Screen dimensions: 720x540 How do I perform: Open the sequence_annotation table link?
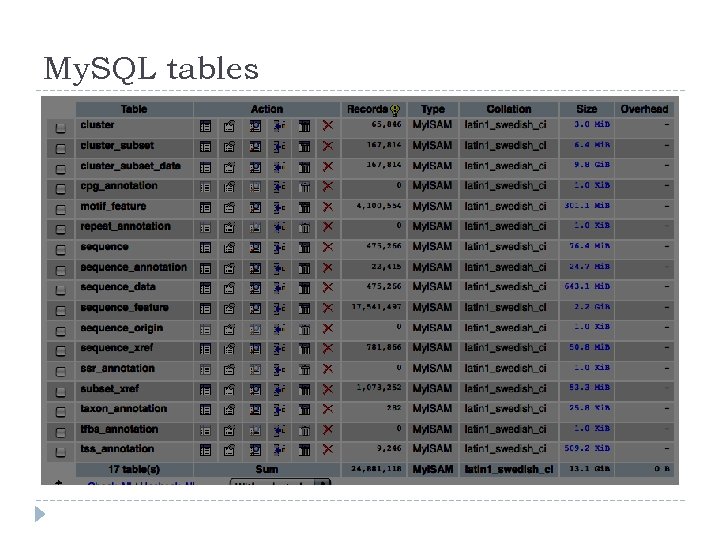tap(134, 267)
